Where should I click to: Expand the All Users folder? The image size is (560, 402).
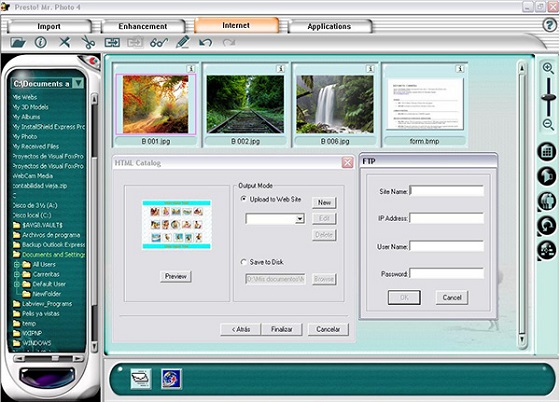click(16, 265)
